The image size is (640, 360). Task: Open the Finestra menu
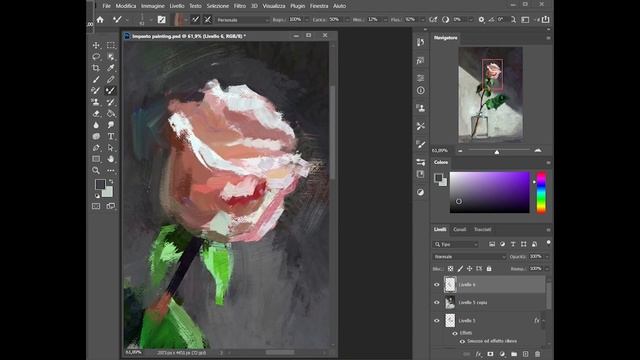click(x=319, y=6)
